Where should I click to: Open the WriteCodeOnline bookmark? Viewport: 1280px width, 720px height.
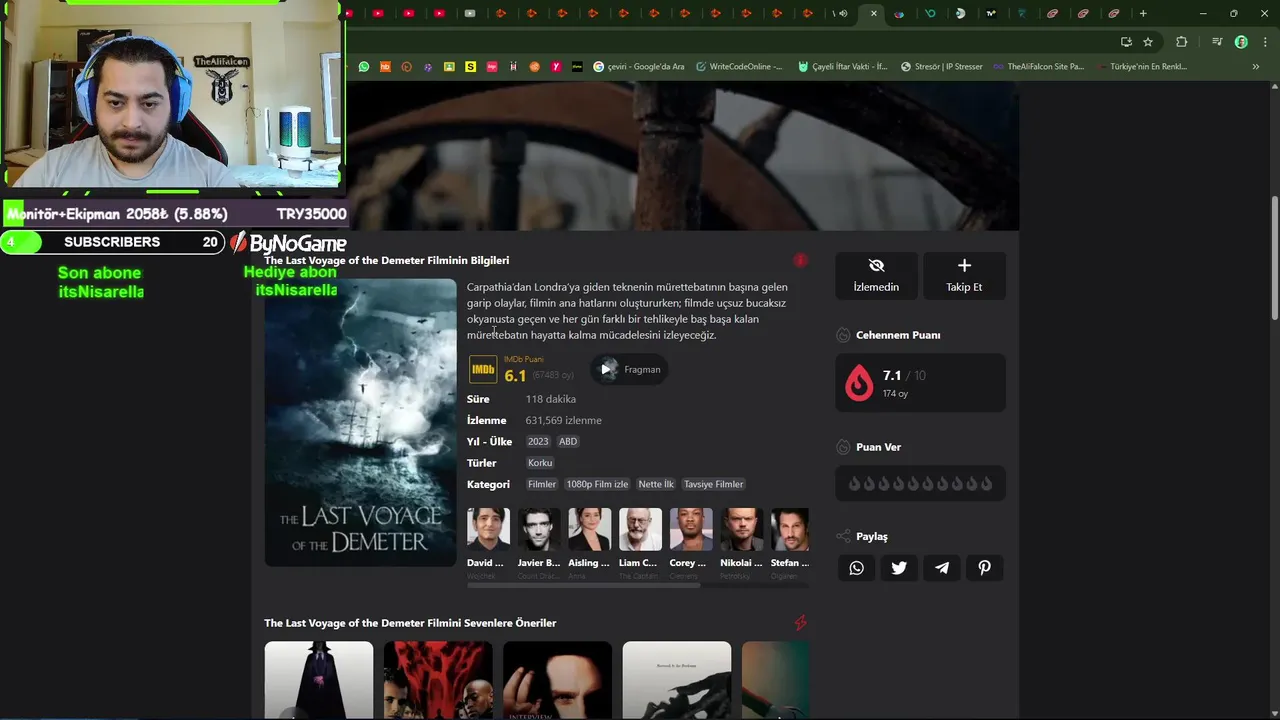point(739,67)
